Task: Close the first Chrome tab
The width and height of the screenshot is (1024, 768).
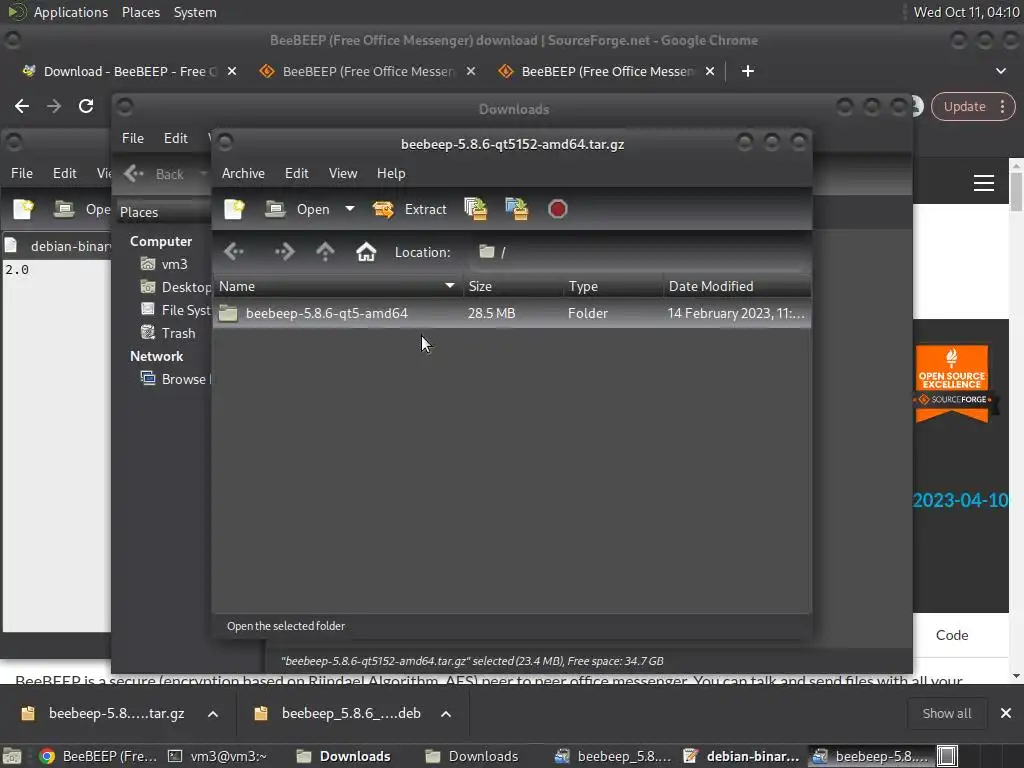Action: [232, 71]
